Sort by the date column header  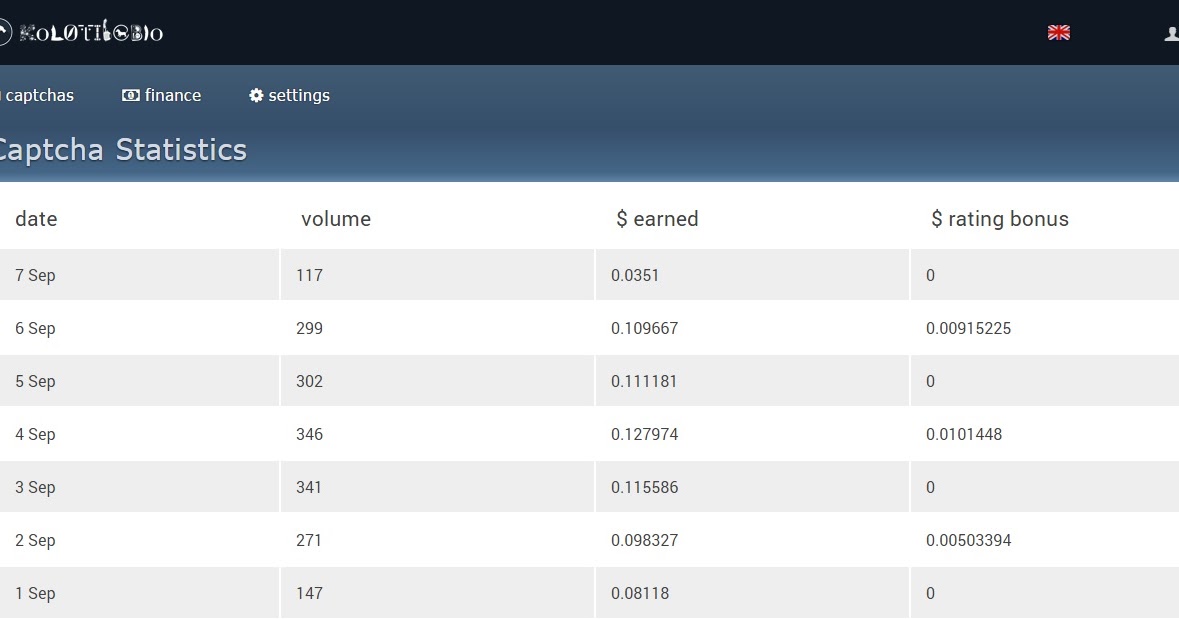36,219
